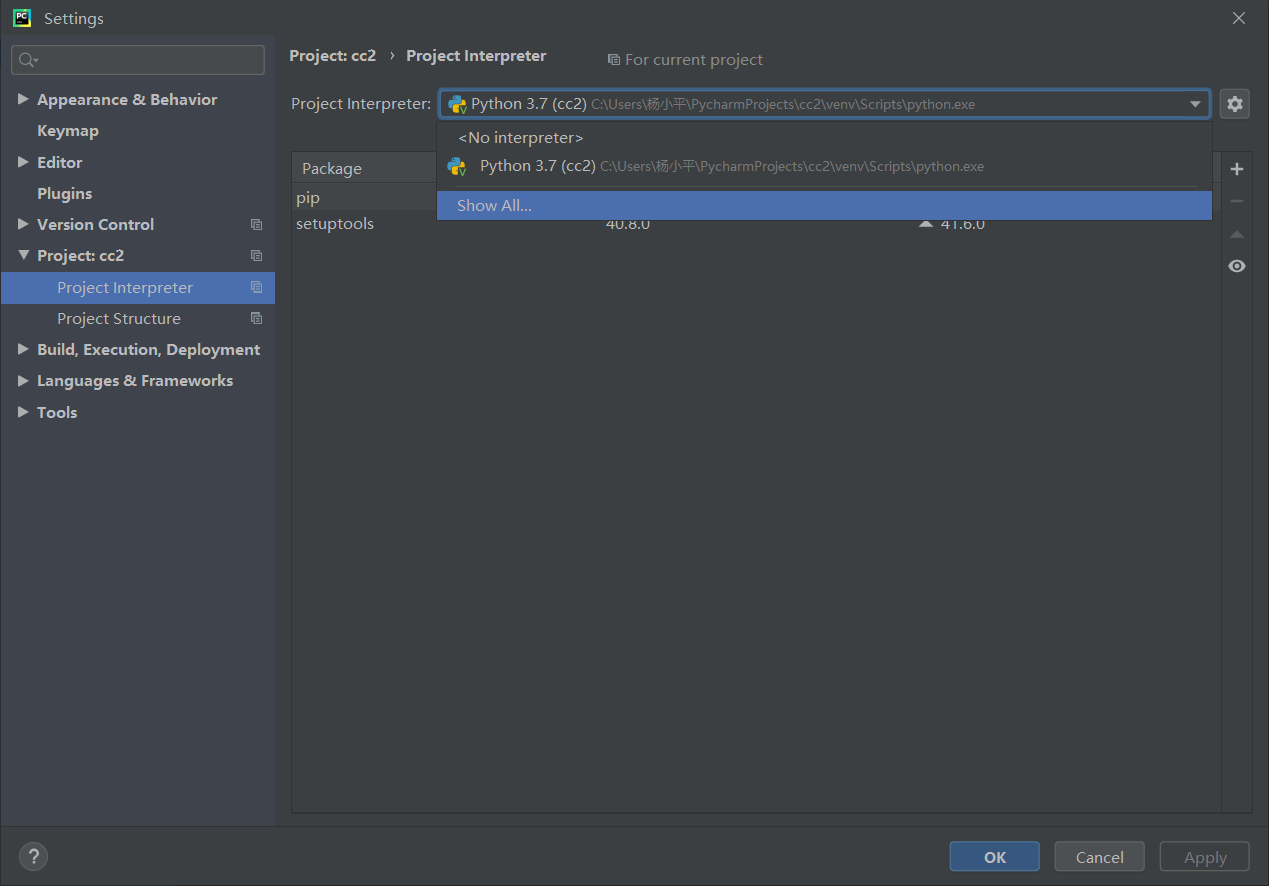
Task: Close the Settings dialog window
Action: [1239, 18]
